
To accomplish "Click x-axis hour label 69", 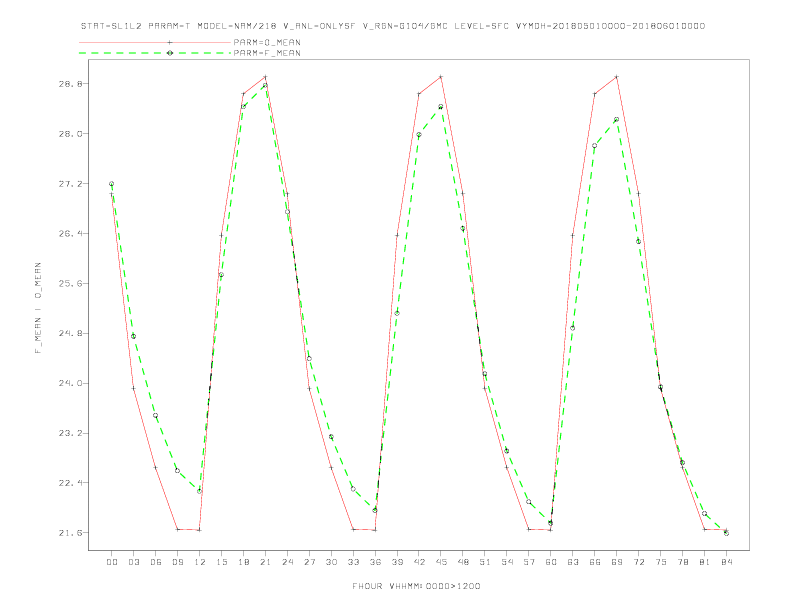I will [x=617, y=562].
